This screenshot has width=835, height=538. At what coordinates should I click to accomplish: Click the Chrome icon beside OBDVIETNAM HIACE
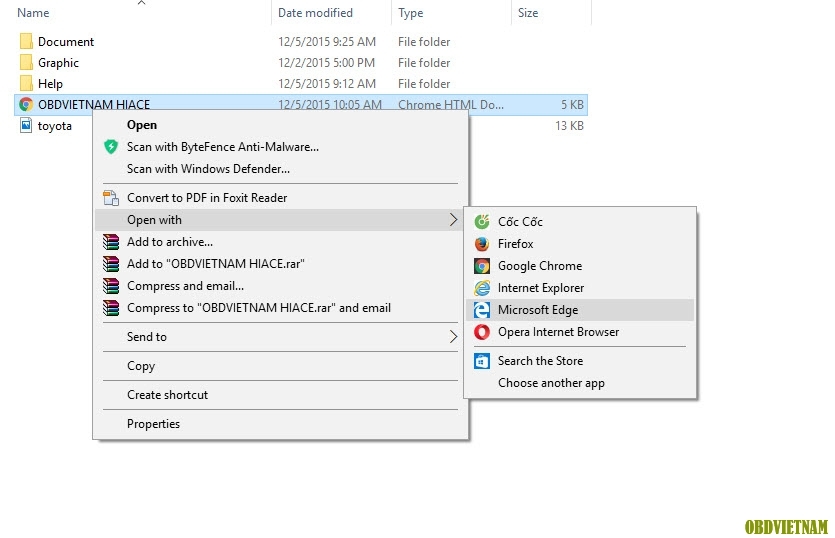click(26, 104)
